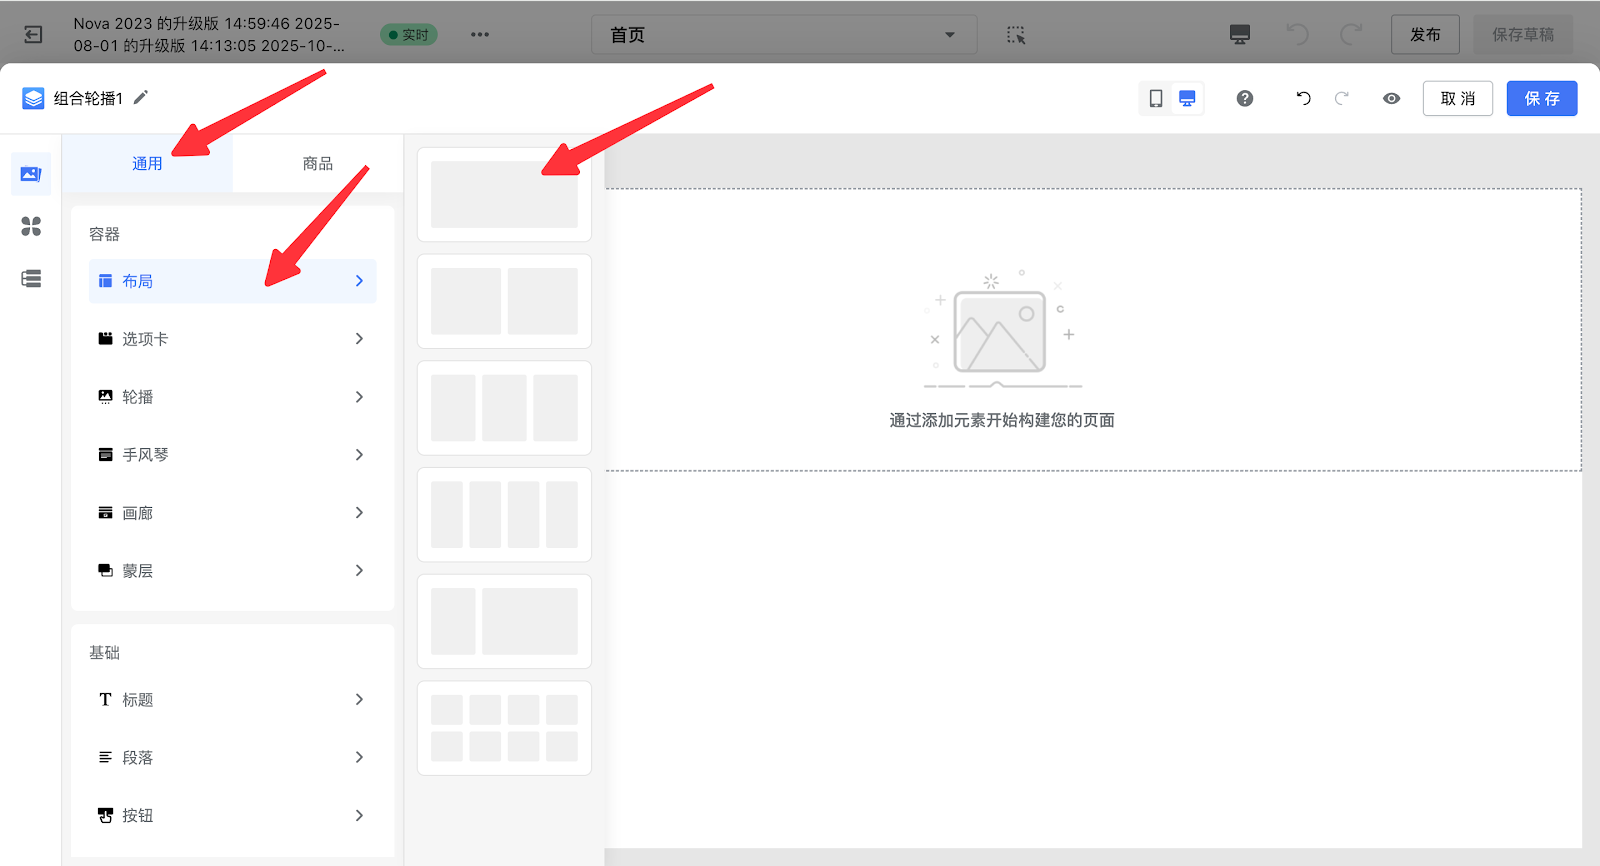Switch to mobile device view
Image resolution: width=1600 pixels, height=866 pixels.
tap(1156, 98)
